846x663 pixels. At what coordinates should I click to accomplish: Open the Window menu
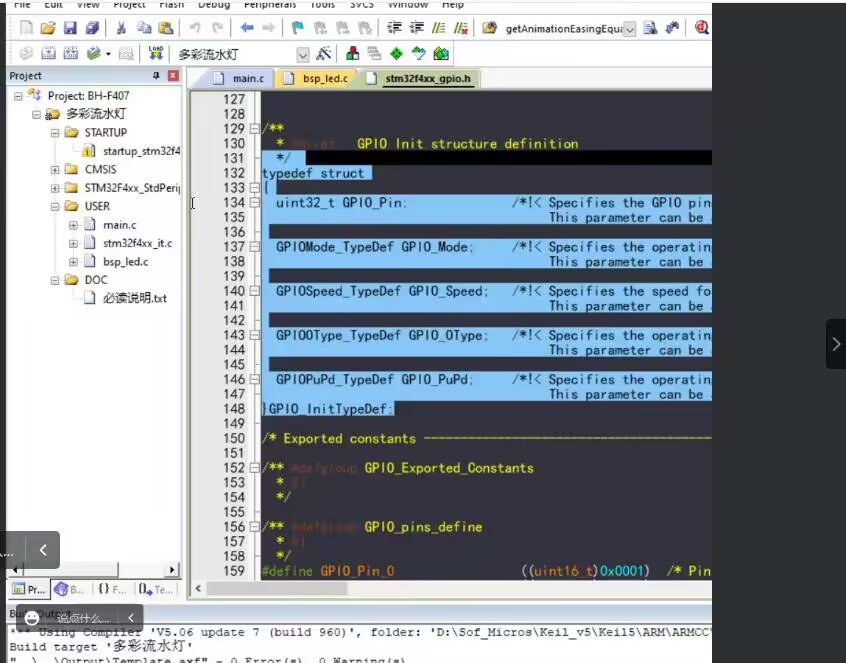408,4
